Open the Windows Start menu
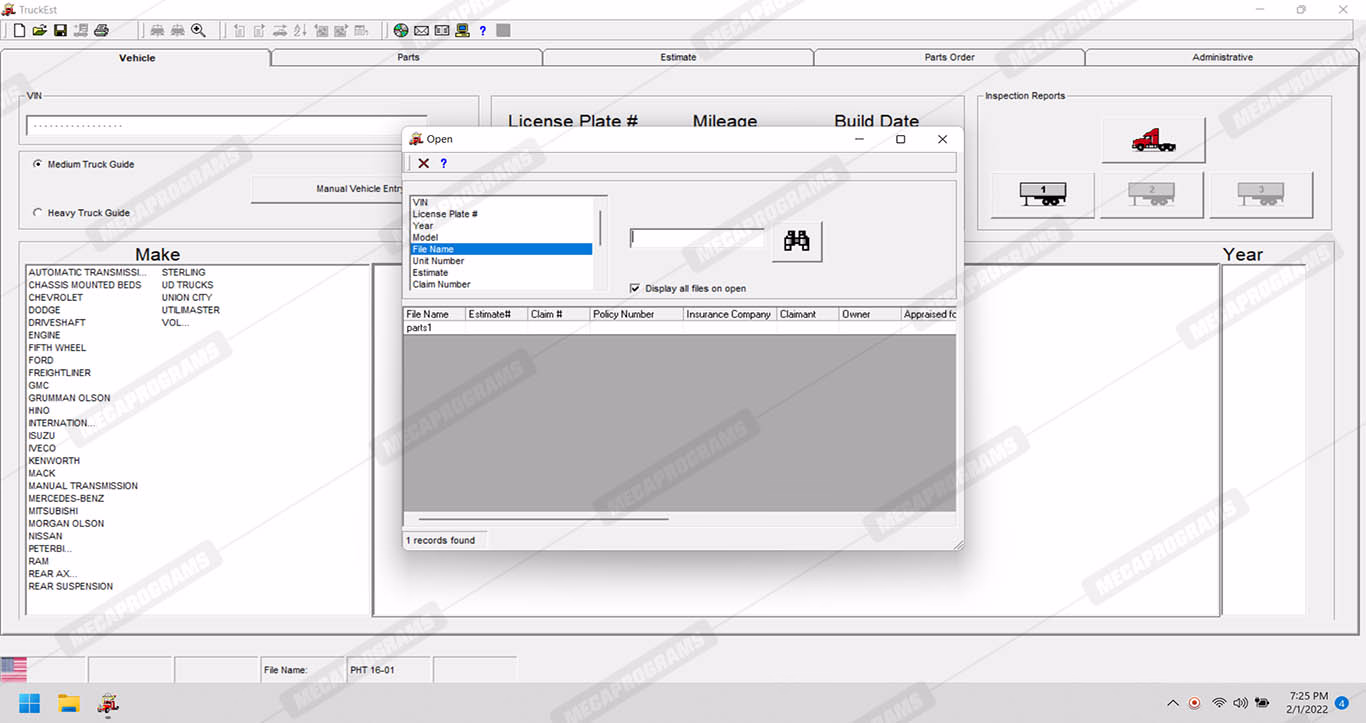1366x723 pixels. [29, 703]
